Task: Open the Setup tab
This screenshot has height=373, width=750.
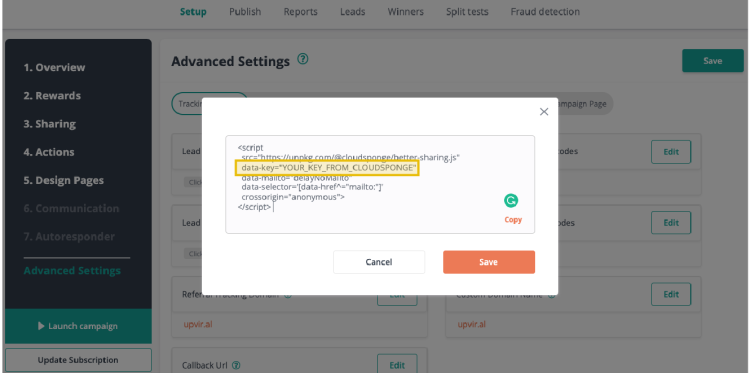Action: pos(193,12)
